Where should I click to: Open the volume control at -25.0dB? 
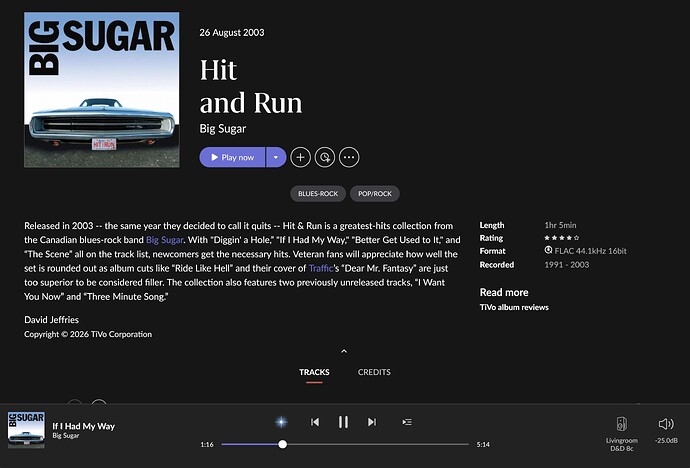(666, 430)
